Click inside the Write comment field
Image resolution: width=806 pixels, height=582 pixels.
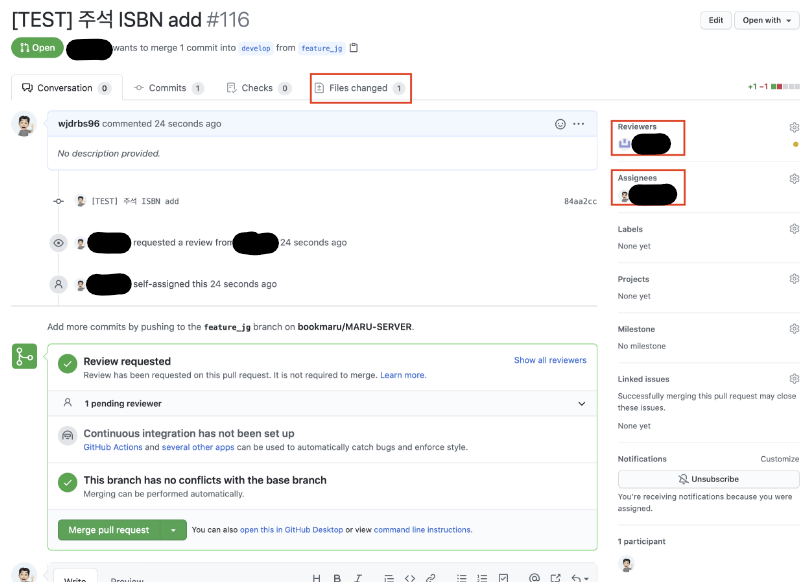[75, 578]
